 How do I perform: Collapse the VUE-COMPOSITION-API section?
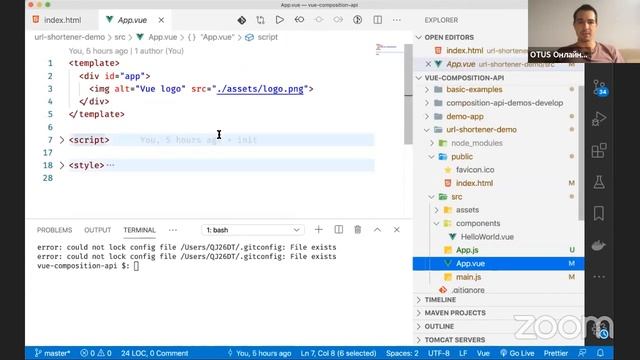point(464,78)
